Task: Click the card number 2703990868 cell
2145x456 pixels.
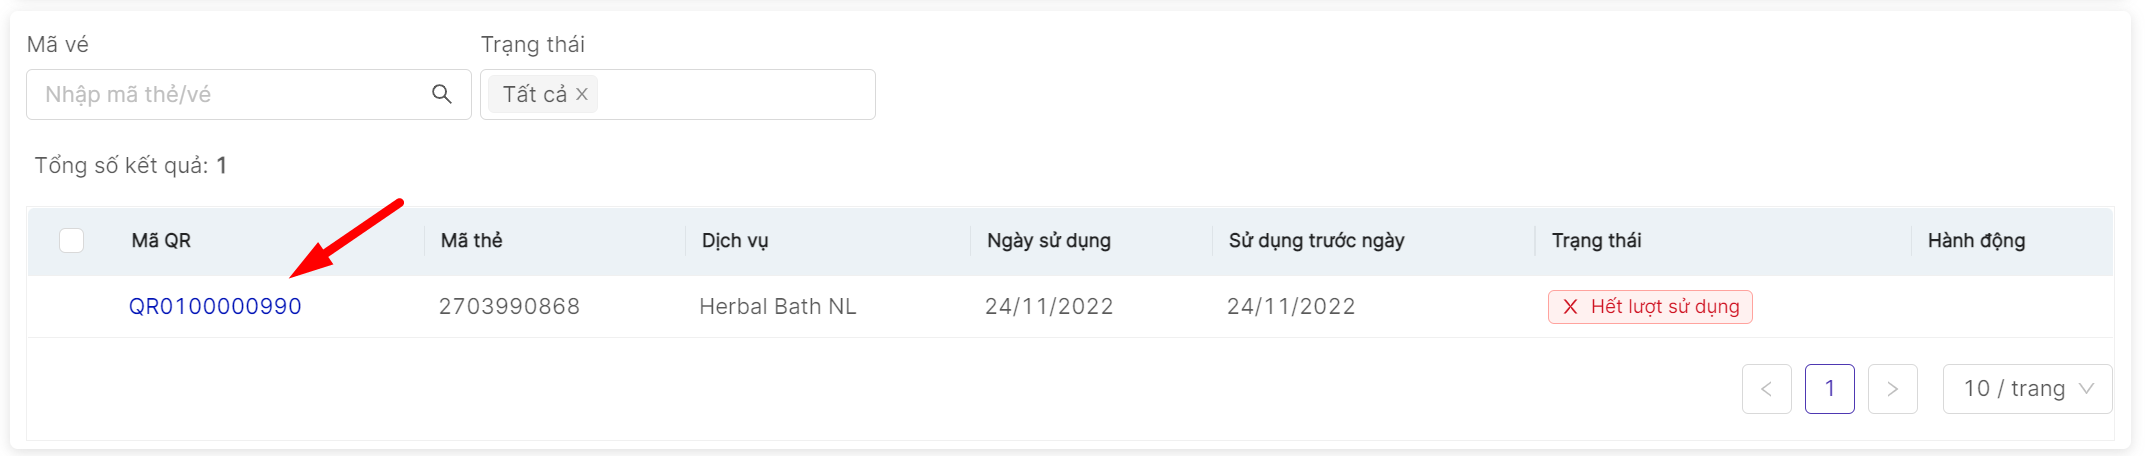Action: pyautogui.click(x=509, y=307)
